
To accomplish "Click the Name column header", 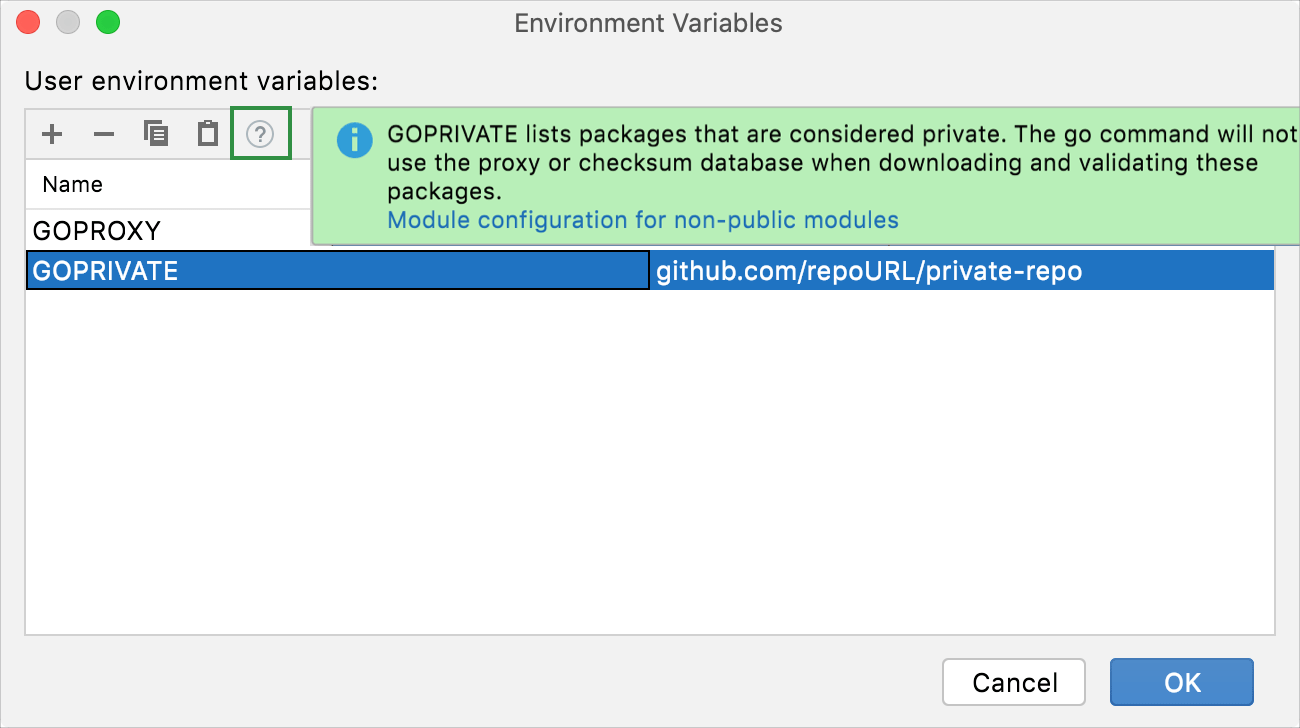I will coord(70,184).
